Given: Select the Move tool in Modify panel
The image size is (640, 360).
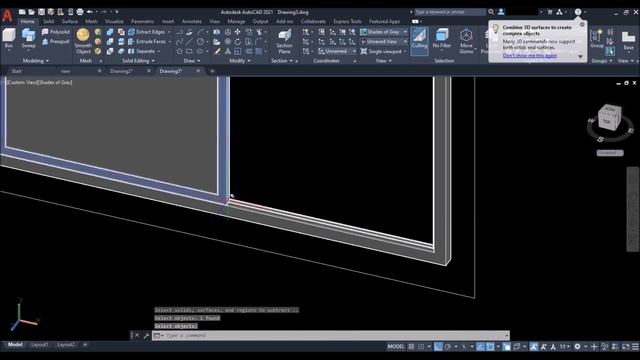Looking at the screenshot, I should pos(238,32).
